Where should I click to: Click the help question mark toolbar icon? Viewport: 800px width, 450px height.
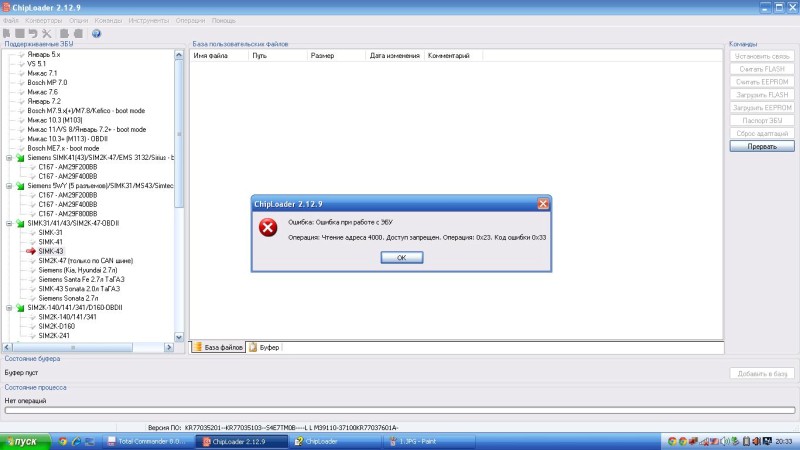coord(97,33)
